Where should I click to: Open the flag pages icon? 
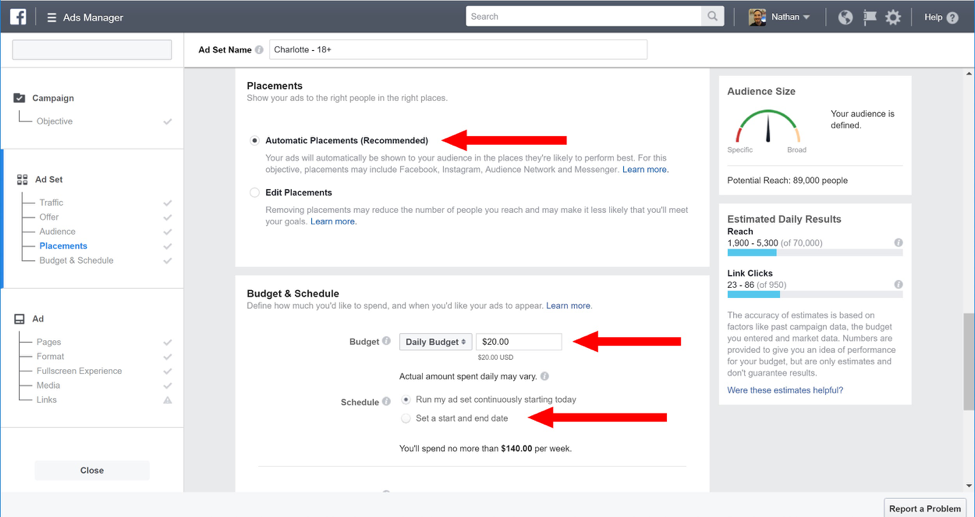coord(870,17)
